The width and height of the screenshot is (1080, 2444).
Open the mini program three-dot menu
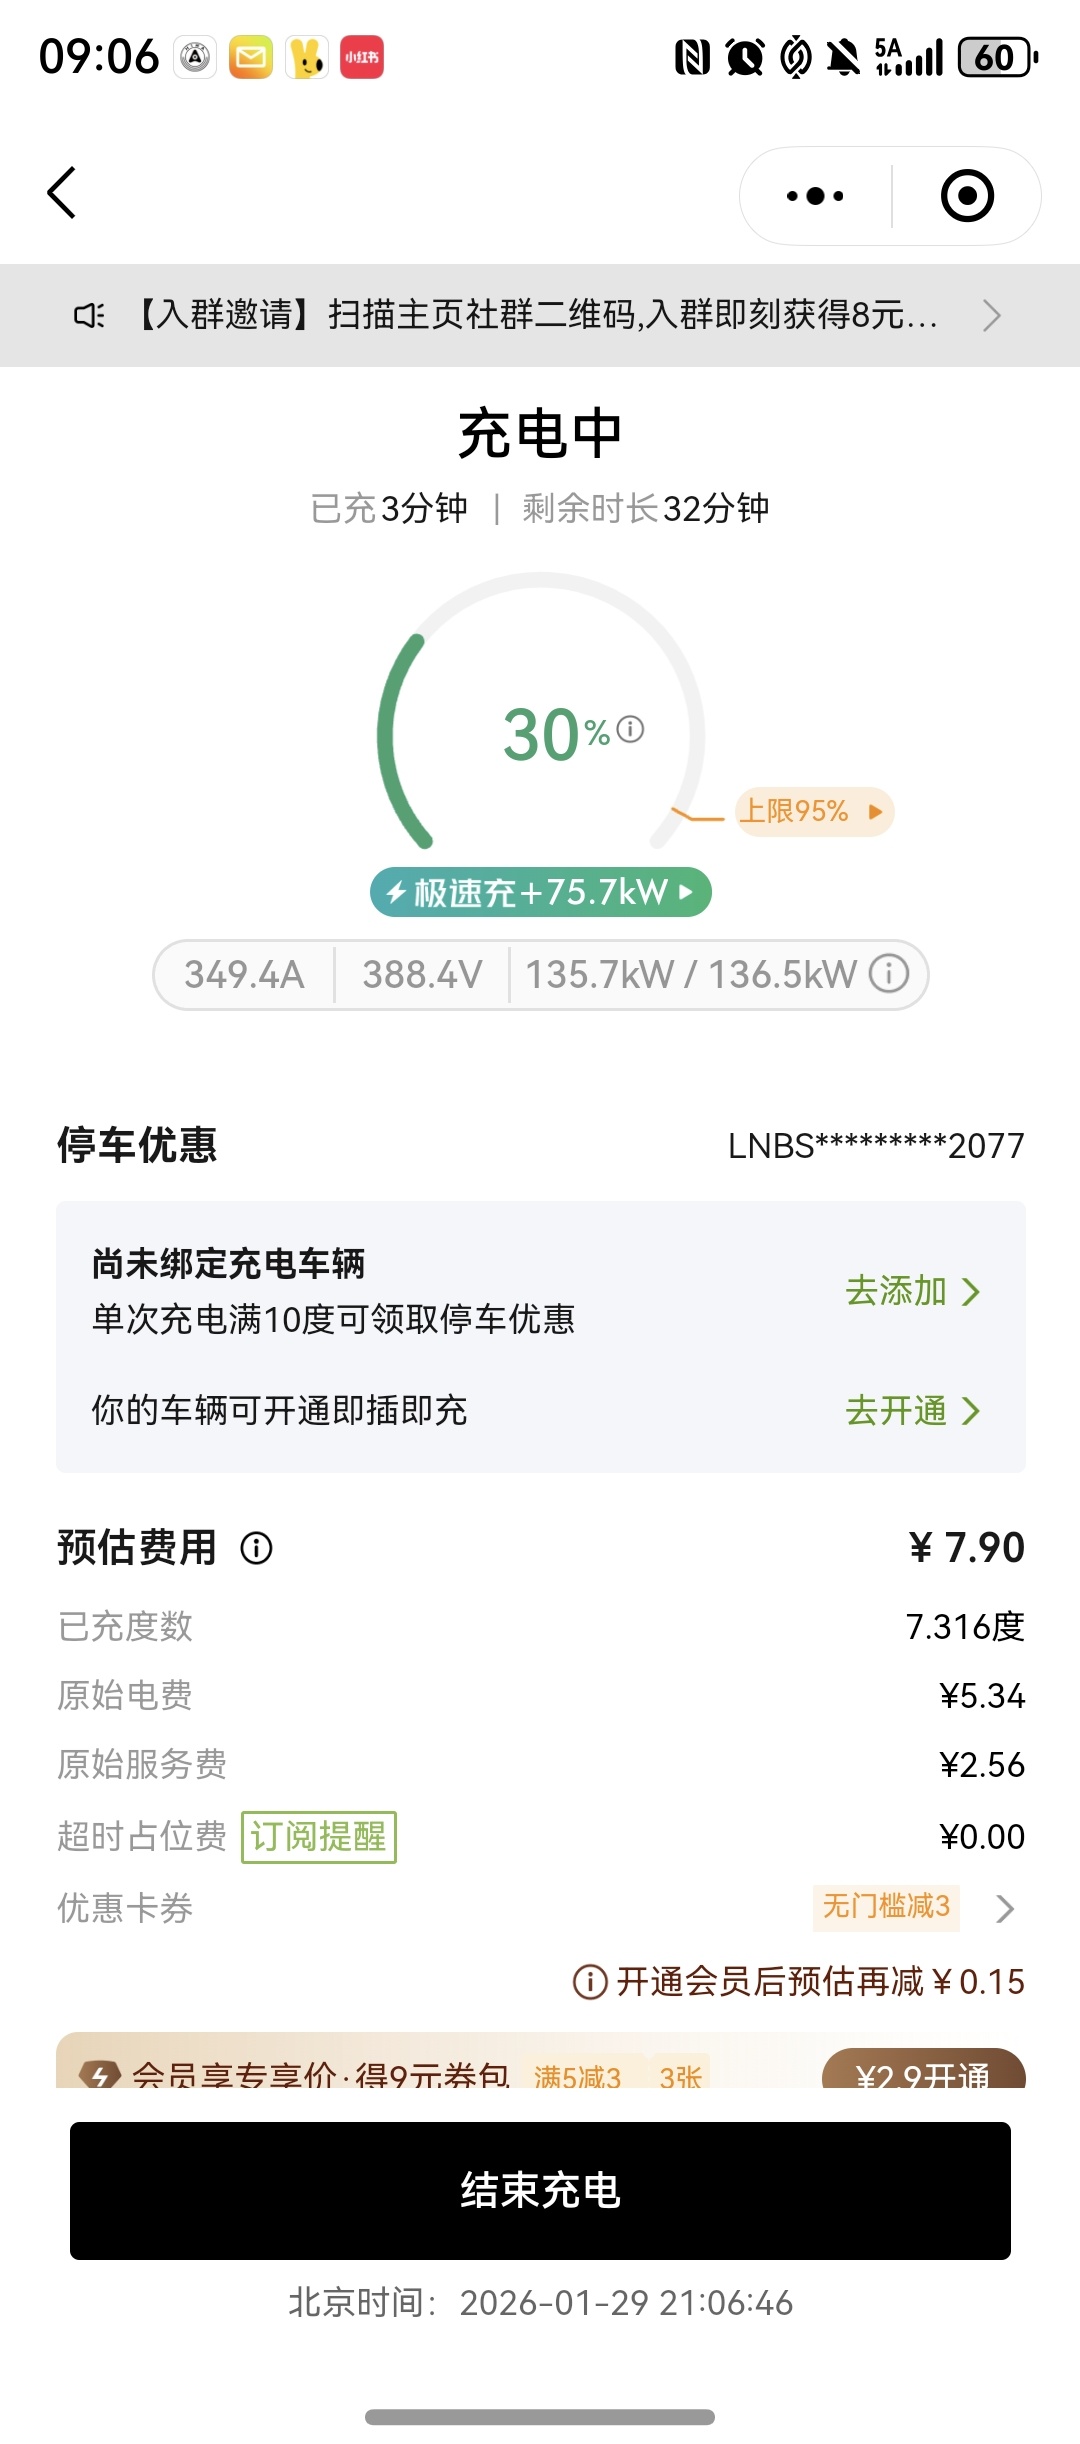(x=815, y=196)
